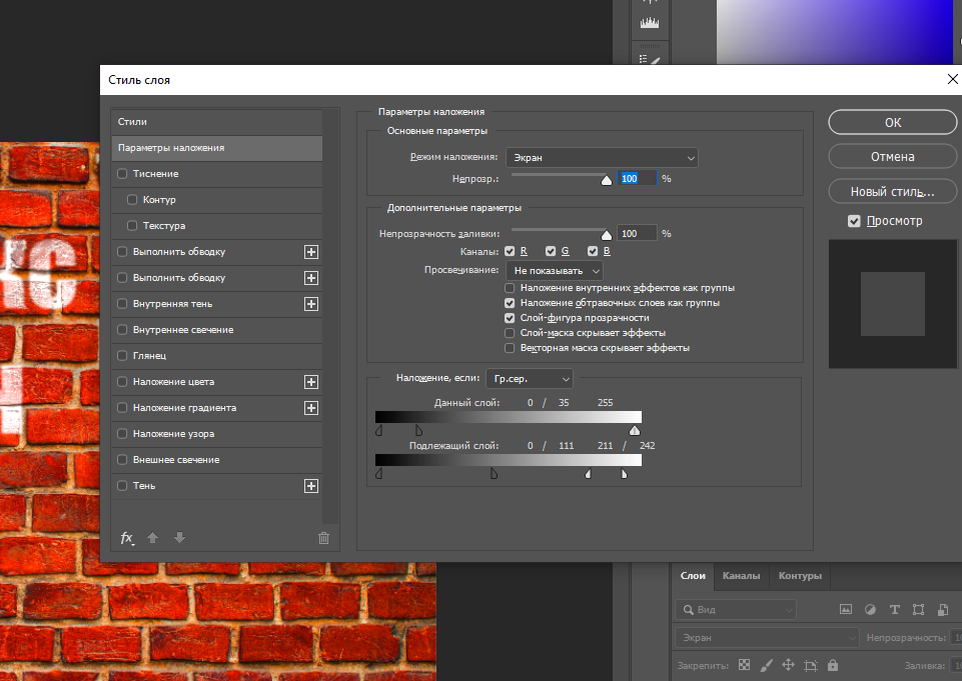Viewport: 962px width, 681px height.
Task: Check Слой-маска скрывает эффекты
Action: click(x=509, y=333)
